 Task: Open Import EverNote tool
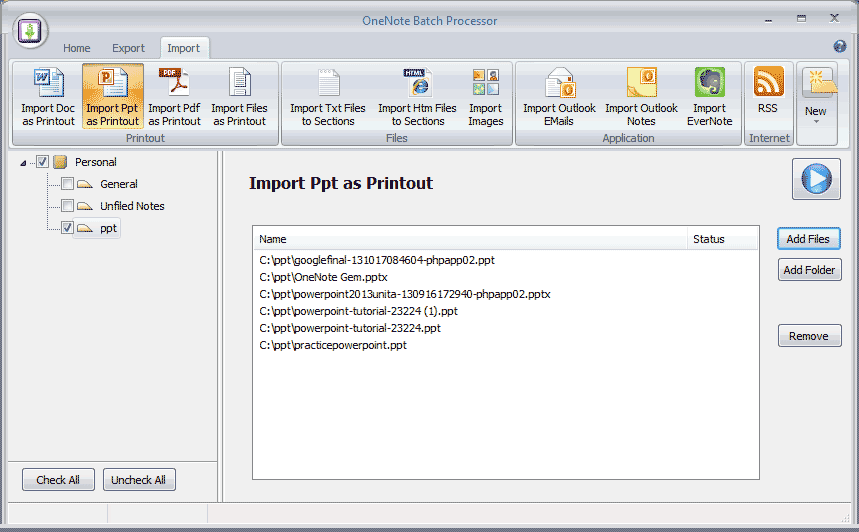[x=709, y=96]
